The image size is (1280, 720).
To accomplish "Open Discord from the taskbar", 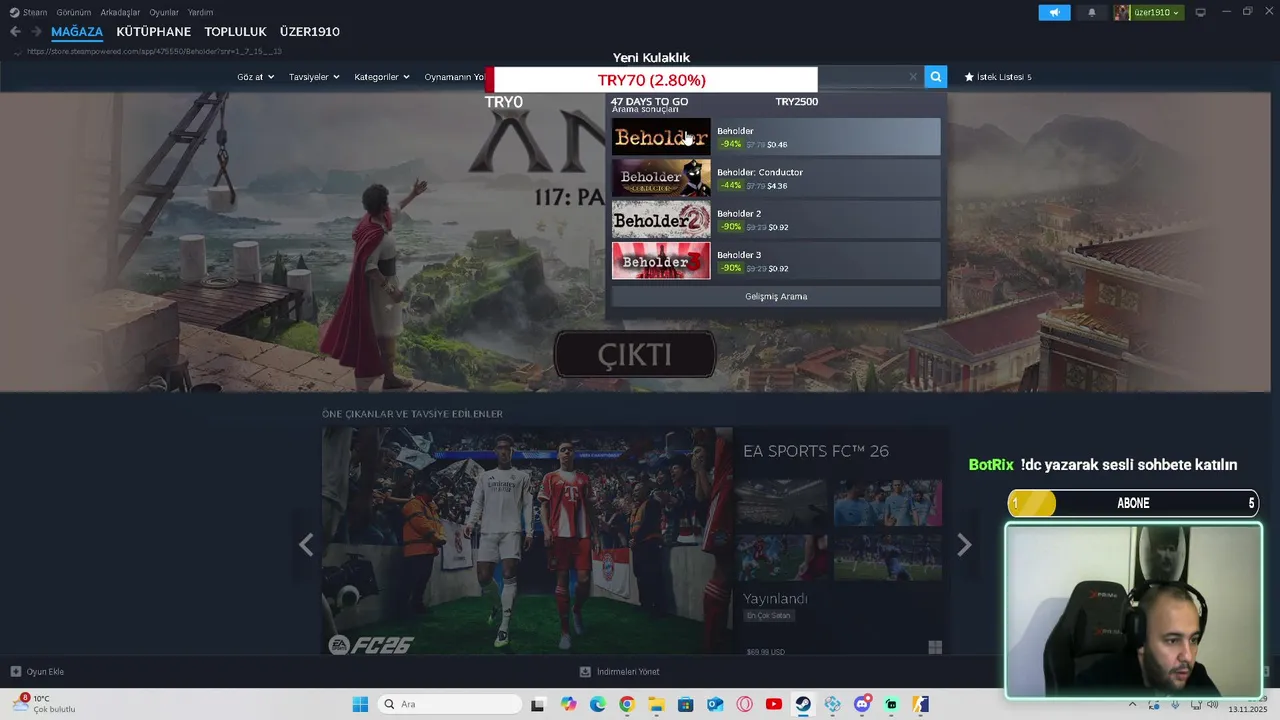I will click(862, 704).
